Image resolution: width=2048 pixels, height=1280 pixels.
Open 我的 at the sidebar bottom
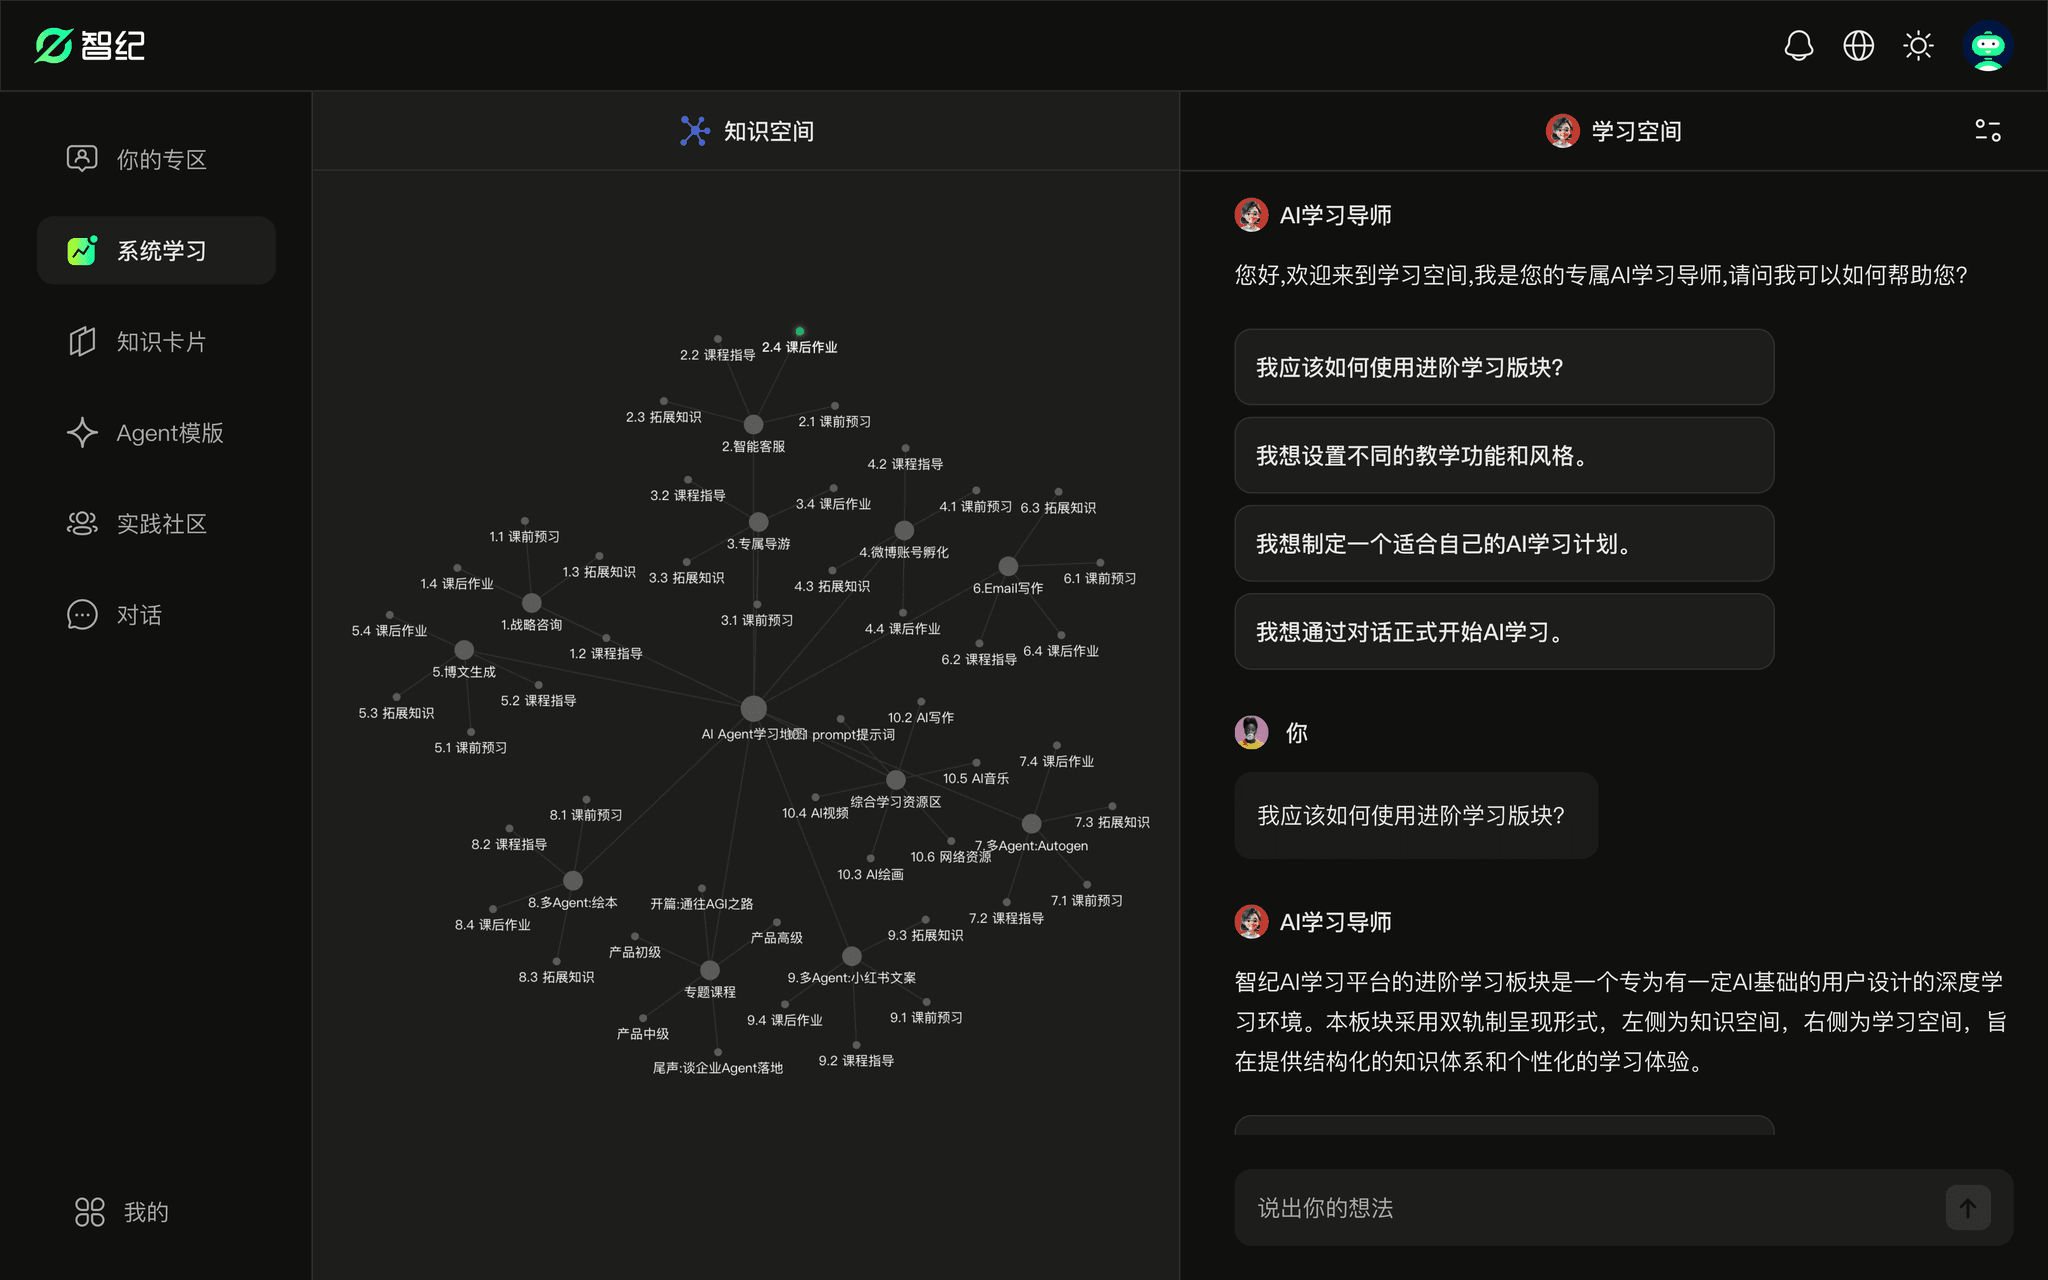(144, 1212)
